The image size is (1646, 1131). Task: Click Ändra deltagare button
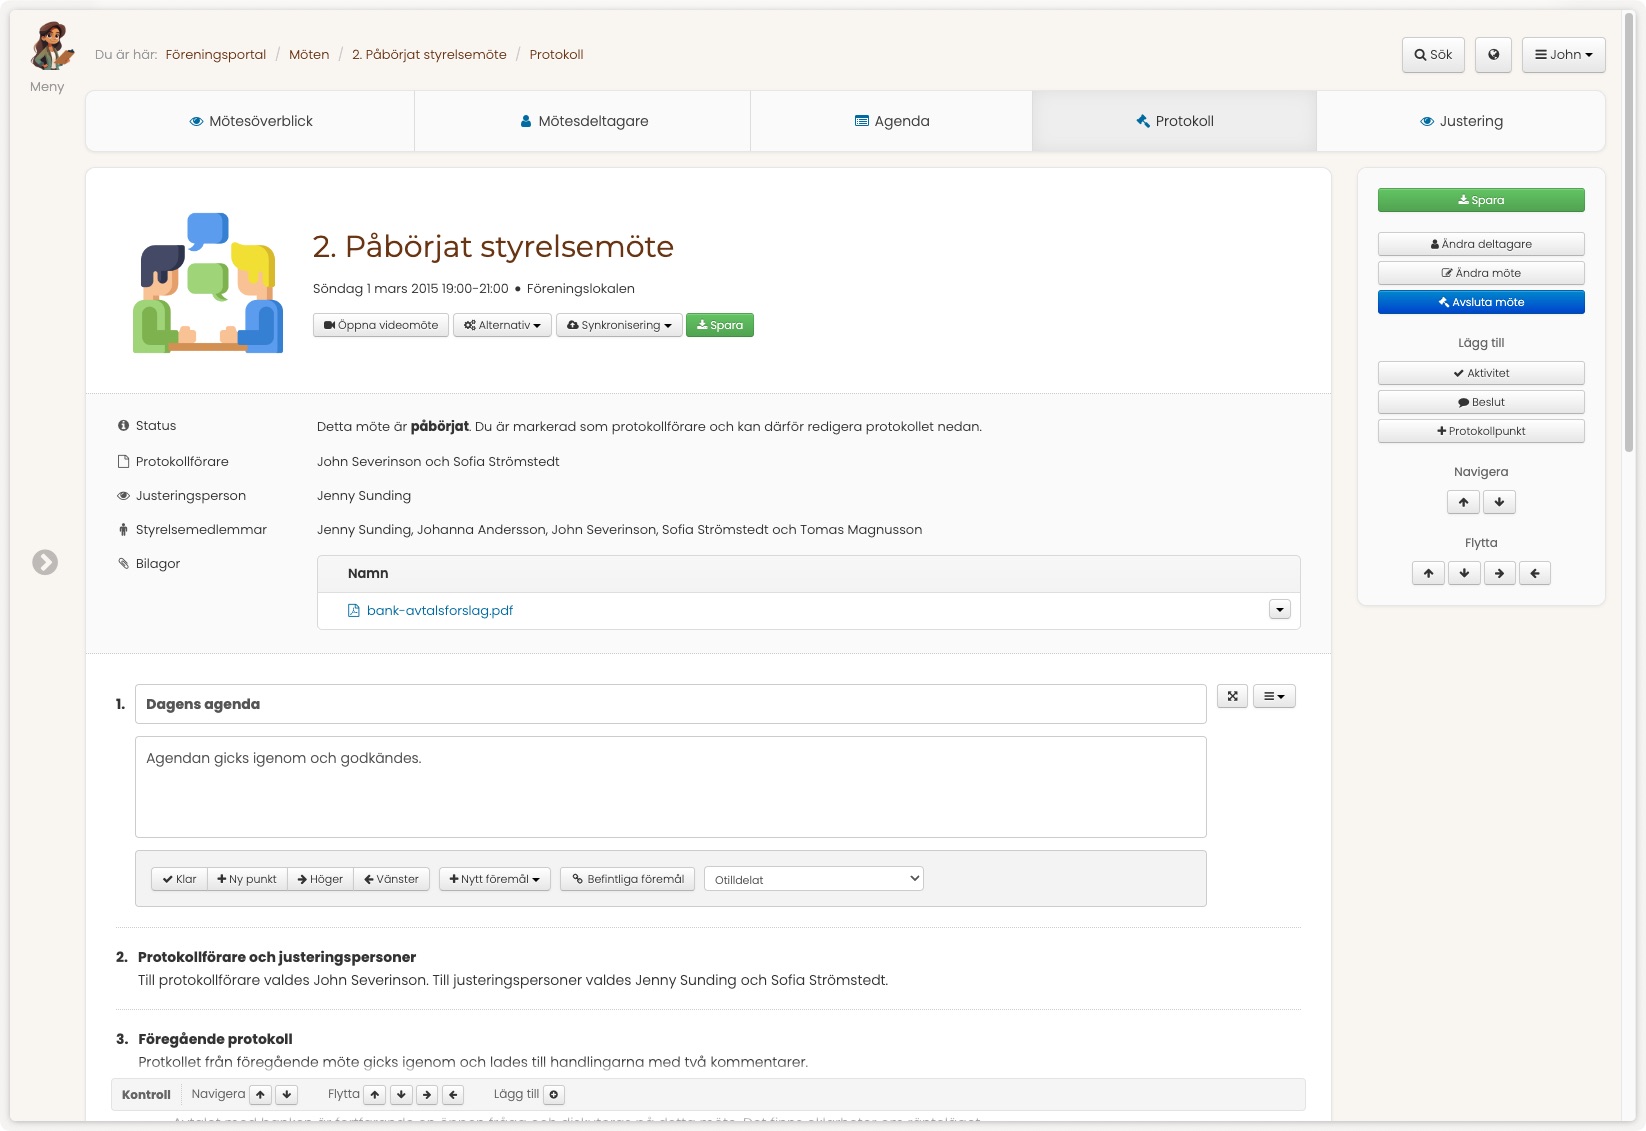pyautogui.click(x=1481, y=244)
